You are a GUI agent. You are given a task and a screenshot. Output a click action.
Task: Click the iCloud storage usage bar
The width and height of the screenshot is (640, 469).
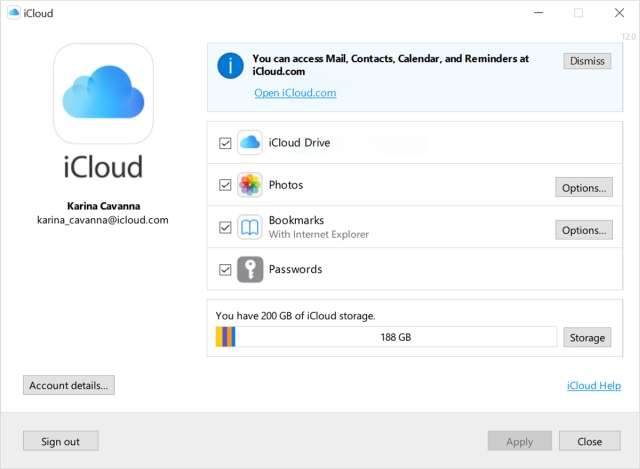click(386, 338)
